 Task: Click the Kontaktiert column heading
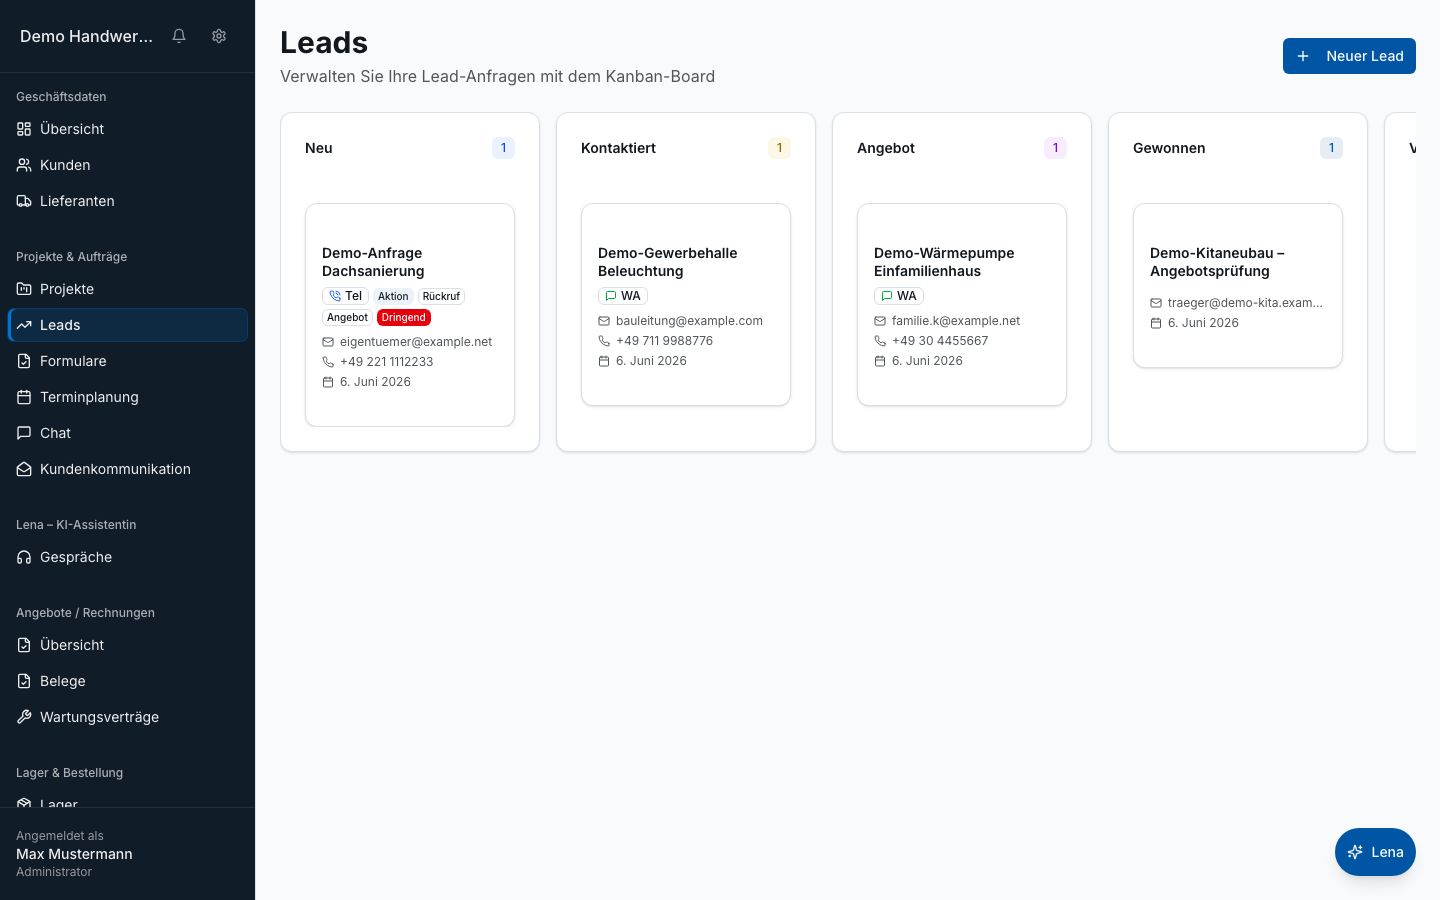point(618,148)
